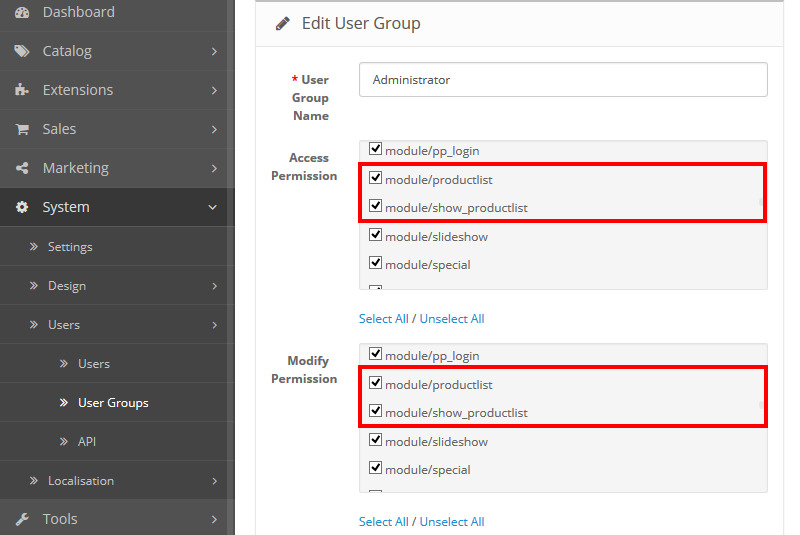
Task: Click Unselect All under Modify Permission
Action: [451, 522]
